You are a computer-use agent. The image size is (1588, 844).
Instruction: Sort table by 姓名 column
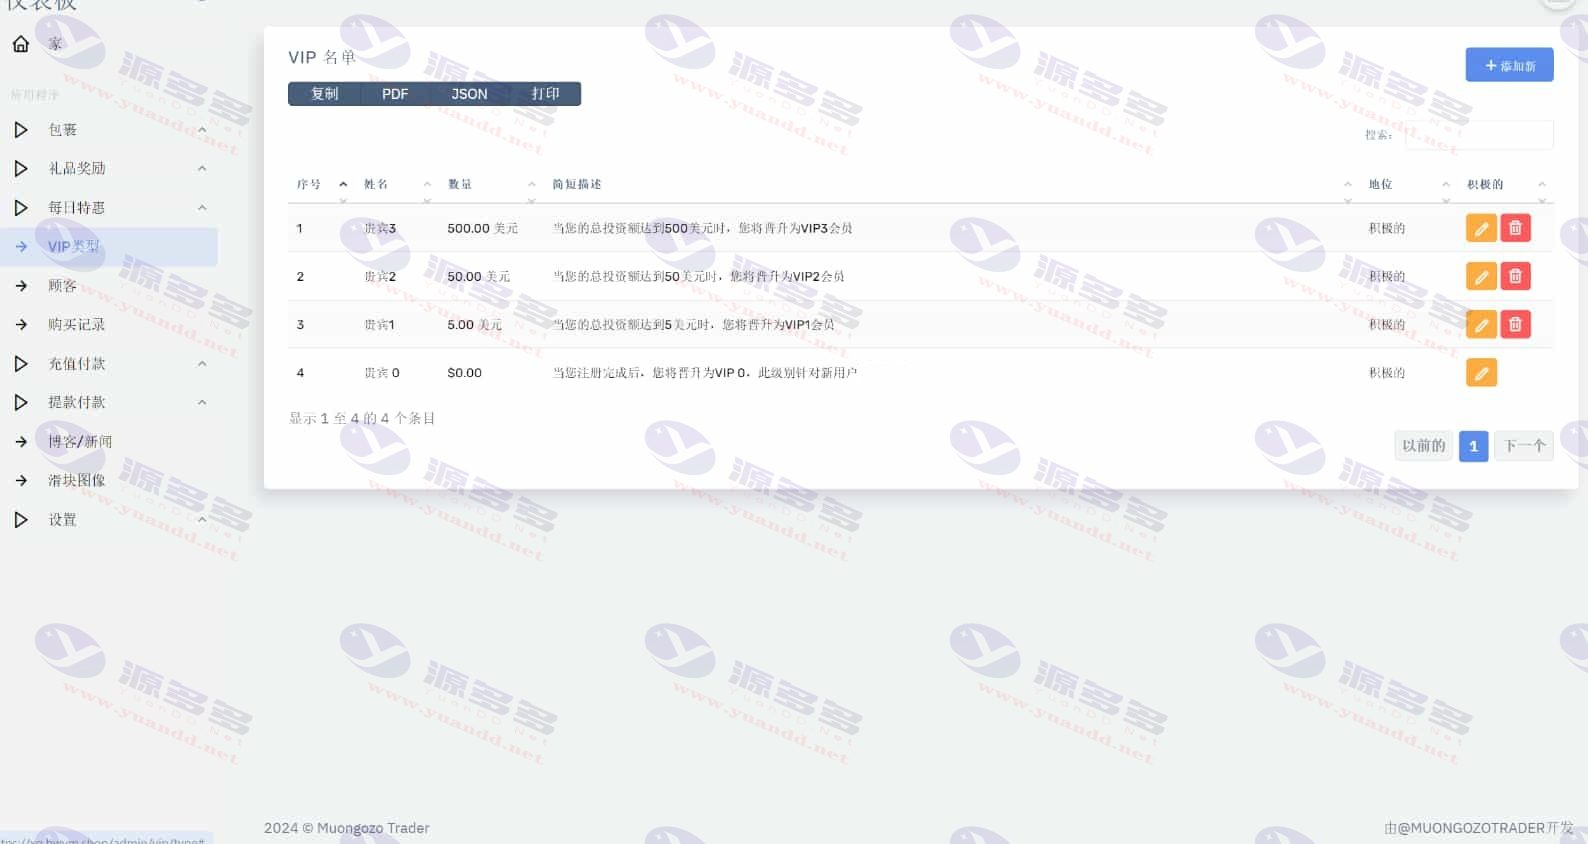(x=398, y=185)
